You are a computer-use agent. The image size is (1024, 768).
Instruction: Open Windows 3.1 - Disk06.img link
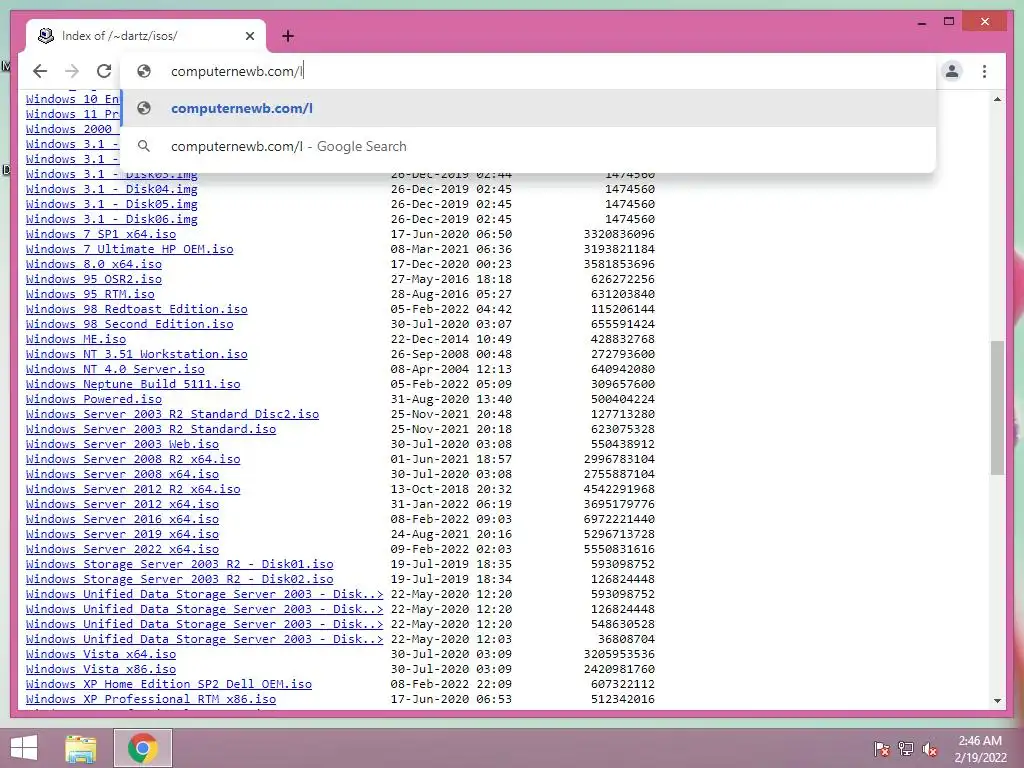point(112,219)
